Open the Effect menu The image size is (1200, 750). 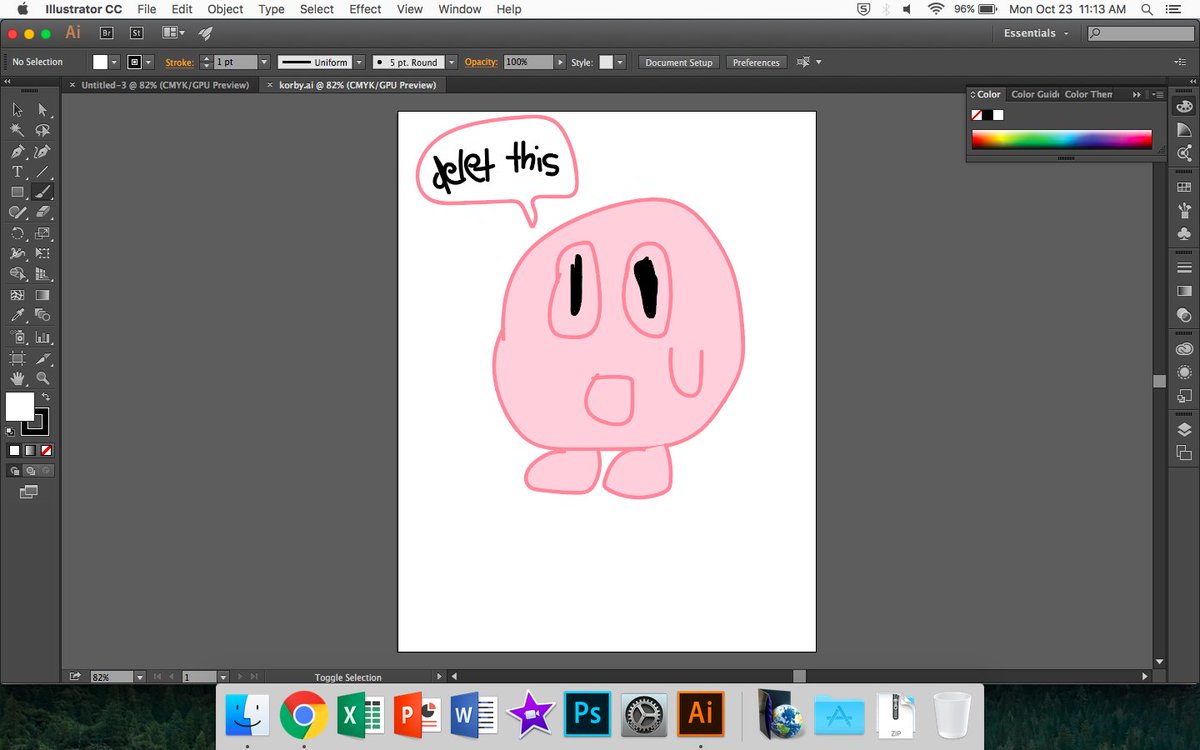pos(365,9)
